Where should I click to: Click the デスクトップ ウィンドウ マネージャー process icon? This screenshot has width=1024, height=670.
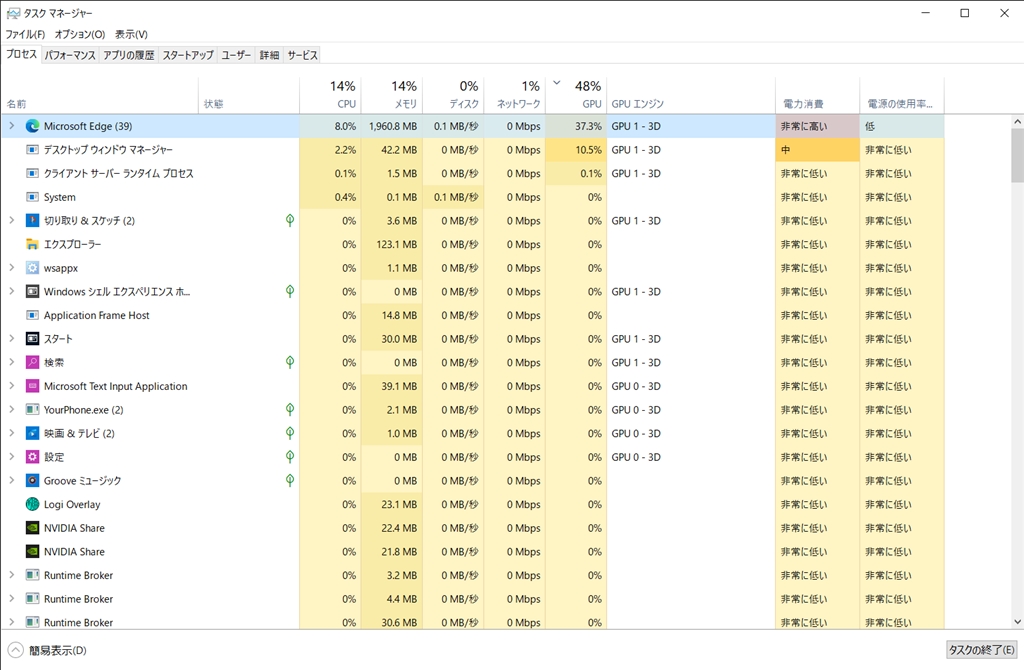[x=32, y=150]
